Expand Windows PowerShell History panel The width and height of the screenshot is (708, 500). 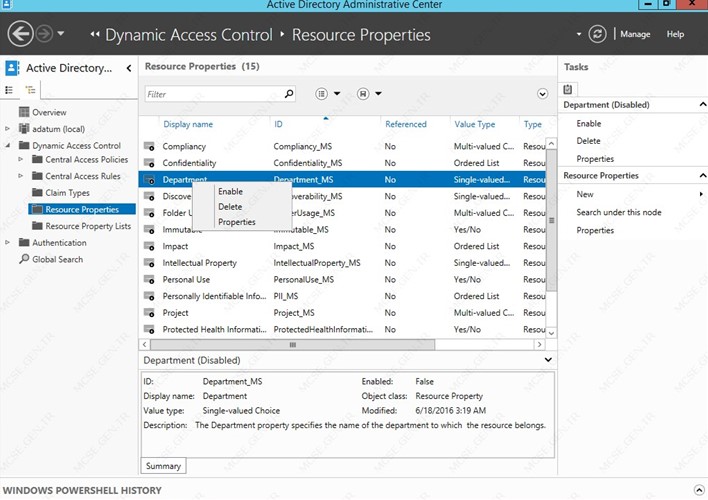699,490
